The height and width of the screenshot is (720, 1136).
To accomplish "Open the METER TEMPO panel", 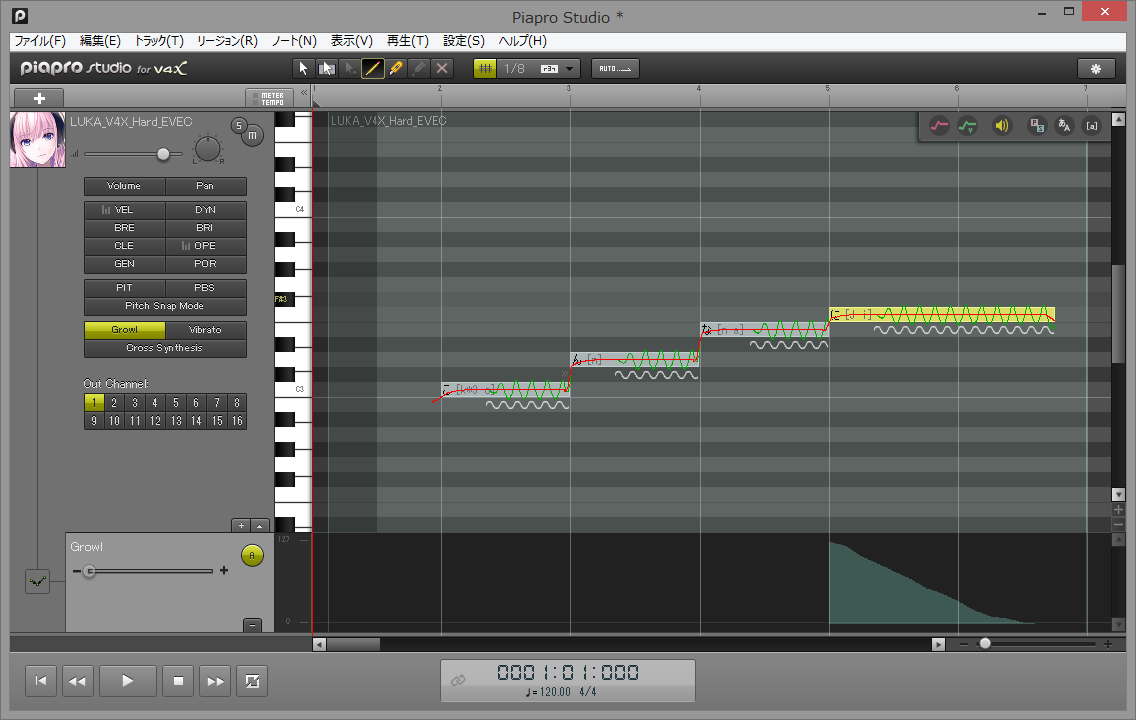I will pyautogui.click(x=270, y=98).
